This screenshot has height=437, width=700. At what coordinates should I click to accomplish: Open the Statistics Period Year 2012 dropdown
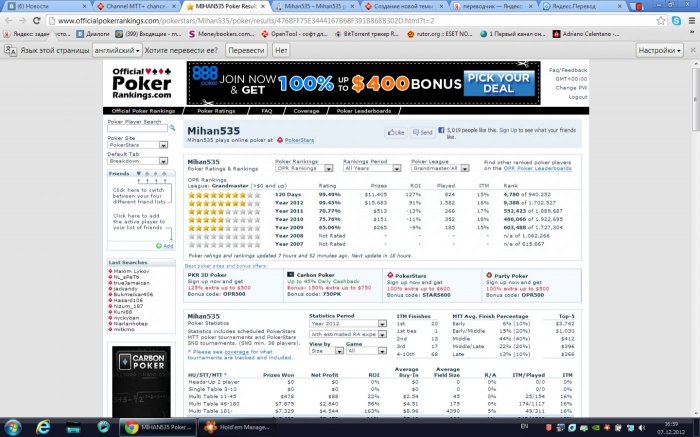click(348, 324)
